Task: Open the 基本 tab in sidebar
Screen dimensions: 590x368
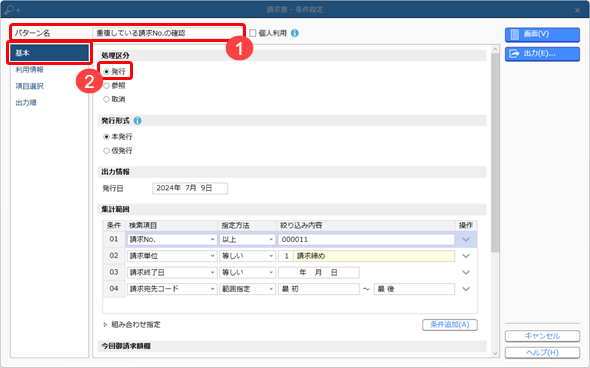Action: [x=49, y=53]
